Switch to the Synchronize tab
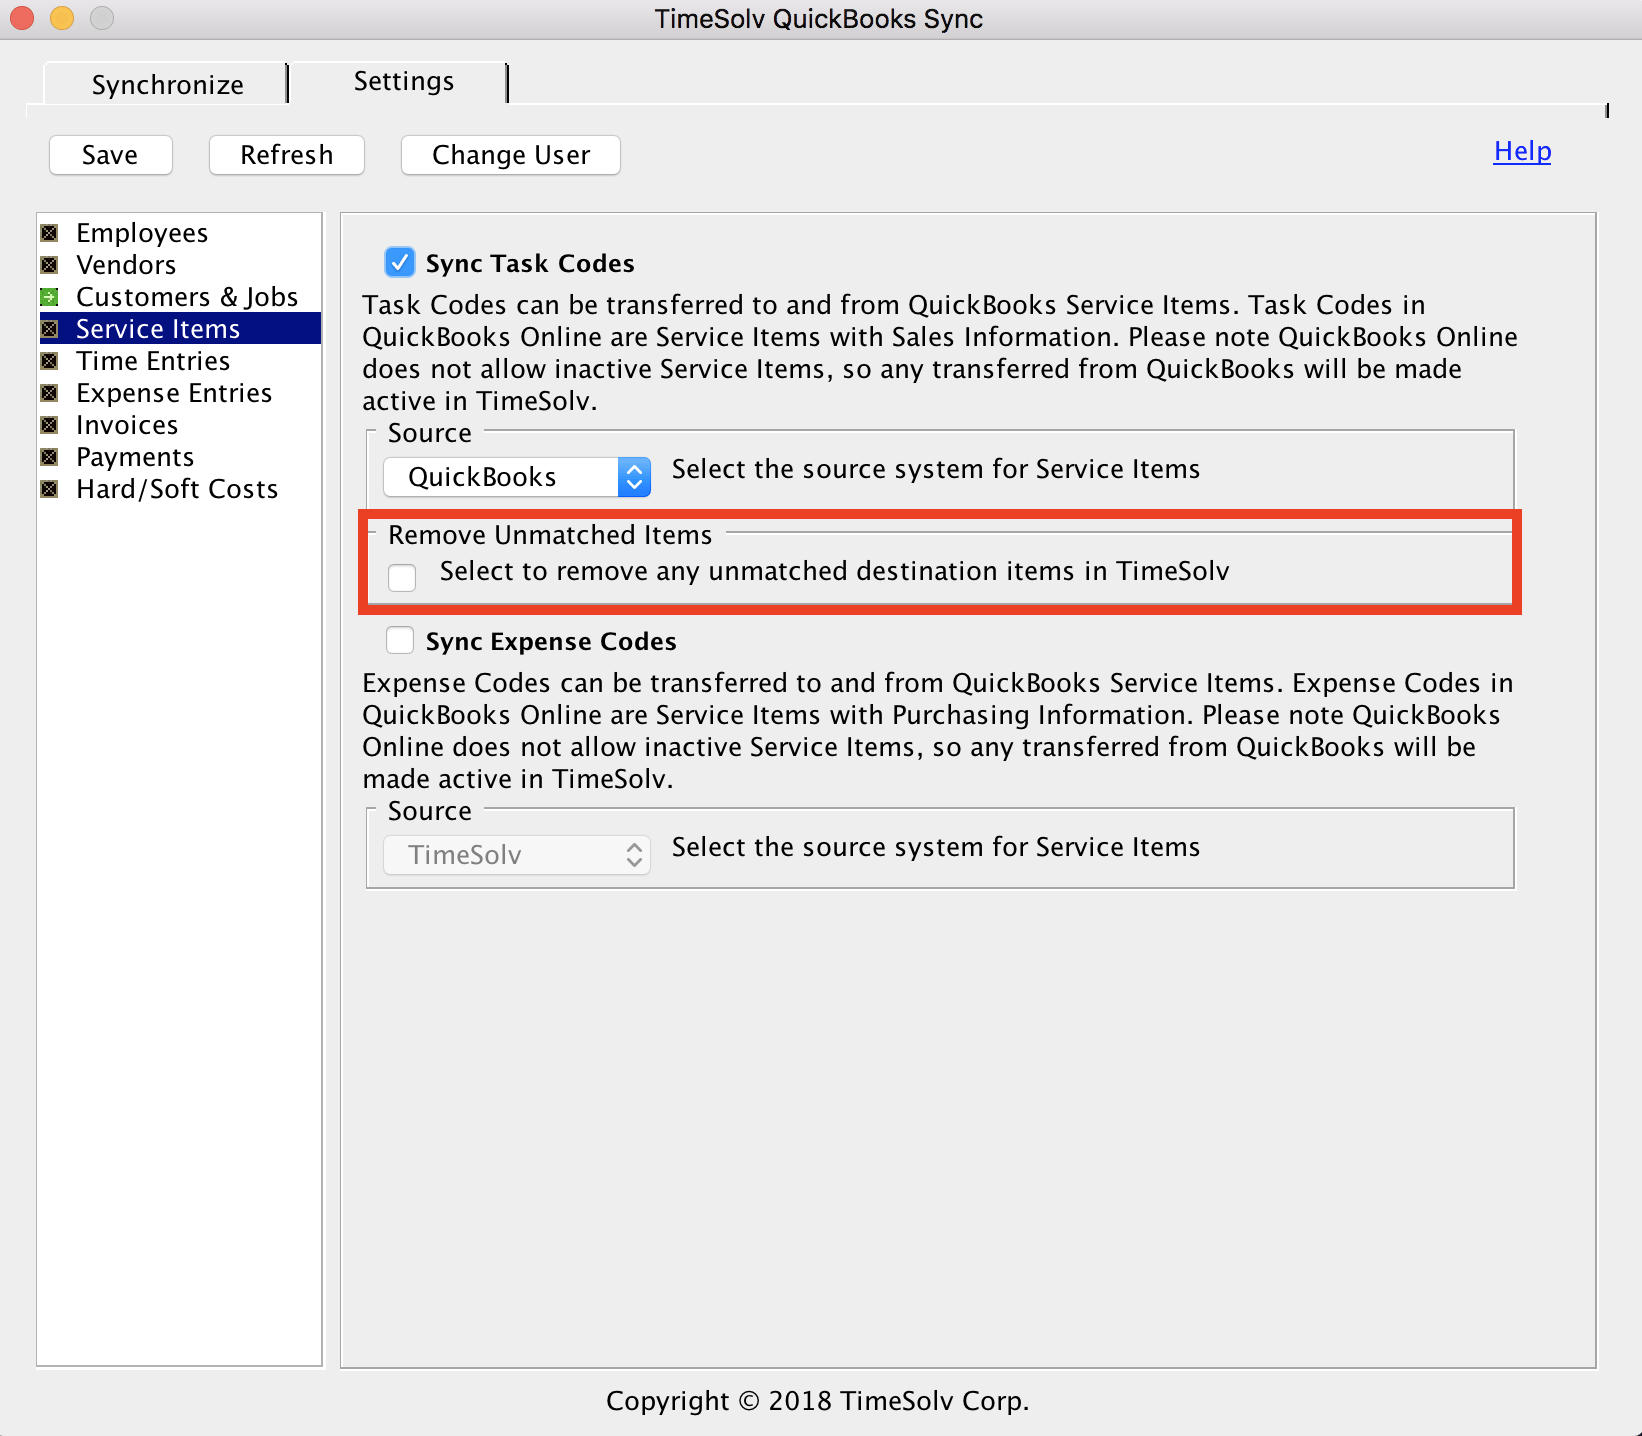Image resolution: width=1642 pixels, height=1436 pixels. (x=167, y=85)
